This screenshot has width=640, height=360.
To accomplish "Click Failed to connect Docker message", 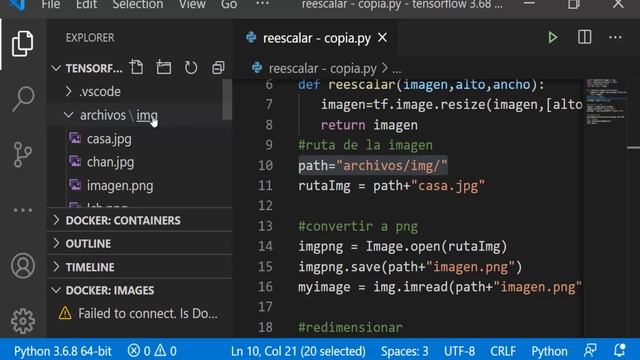I will pos(148,313).
